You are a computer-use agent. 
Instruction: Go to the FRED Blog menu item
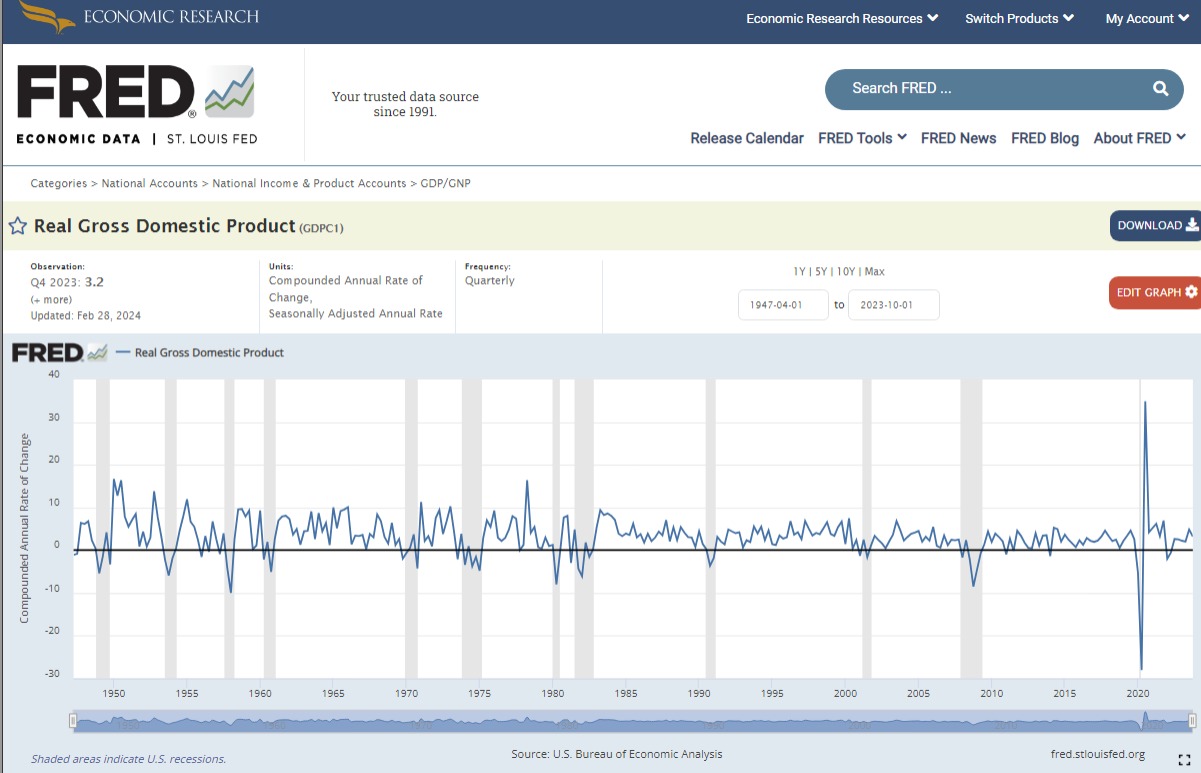(x=1044, y=138)
